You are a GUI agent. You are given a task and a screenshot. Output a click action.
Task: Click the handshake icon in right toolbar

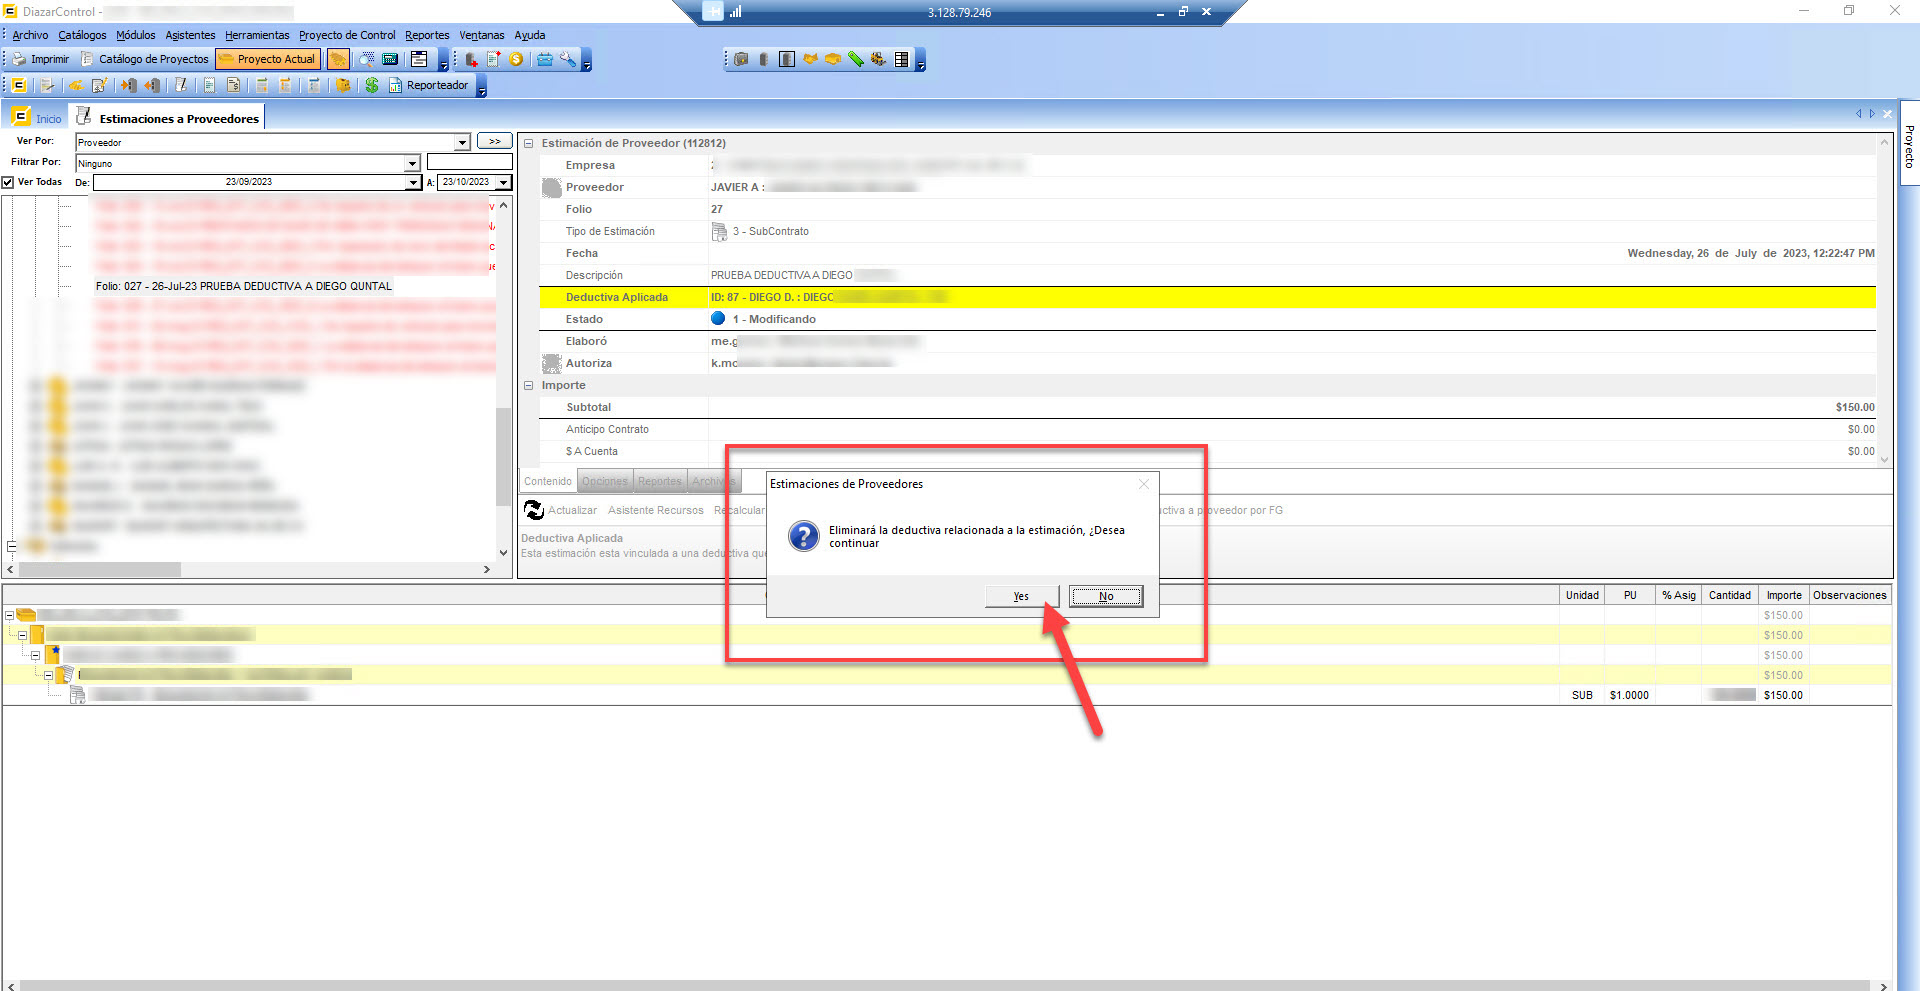pos(810,59)
